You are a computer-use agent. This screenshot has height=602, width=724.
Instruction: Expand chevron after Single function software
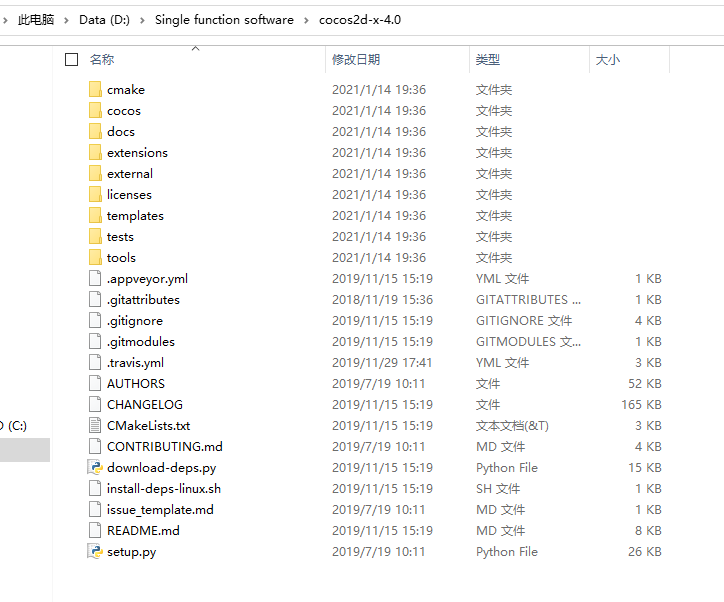306,20
